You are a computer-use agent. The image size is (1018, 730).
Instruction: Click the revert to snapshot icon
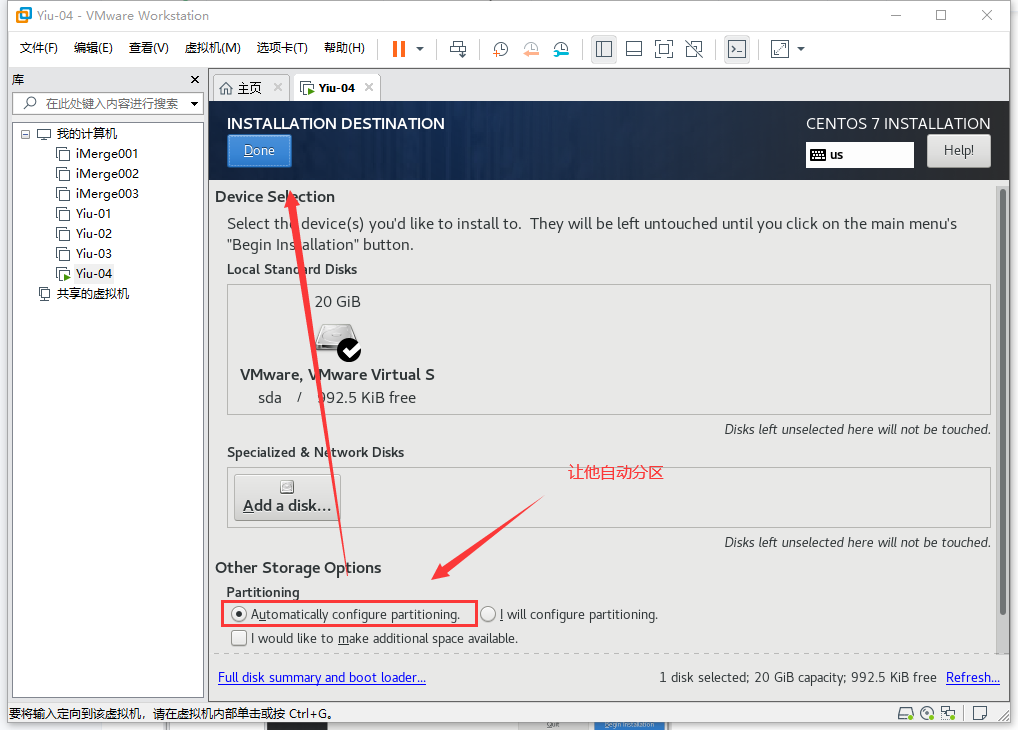531,49
